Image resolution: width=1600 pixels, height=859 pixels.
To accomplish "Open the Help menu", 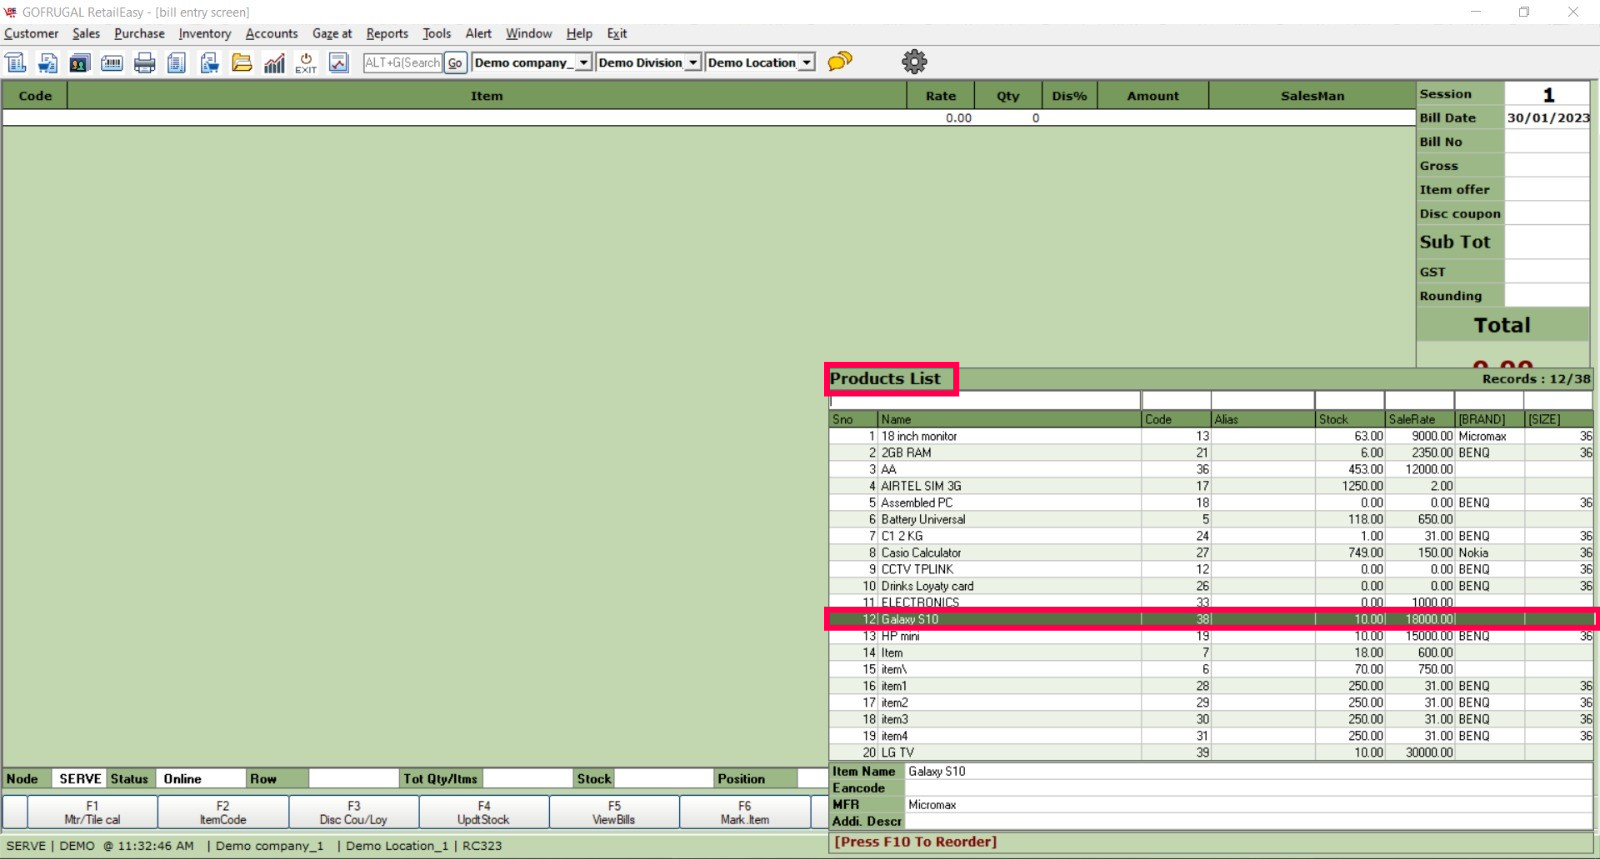I will click(x=579, y=34).
